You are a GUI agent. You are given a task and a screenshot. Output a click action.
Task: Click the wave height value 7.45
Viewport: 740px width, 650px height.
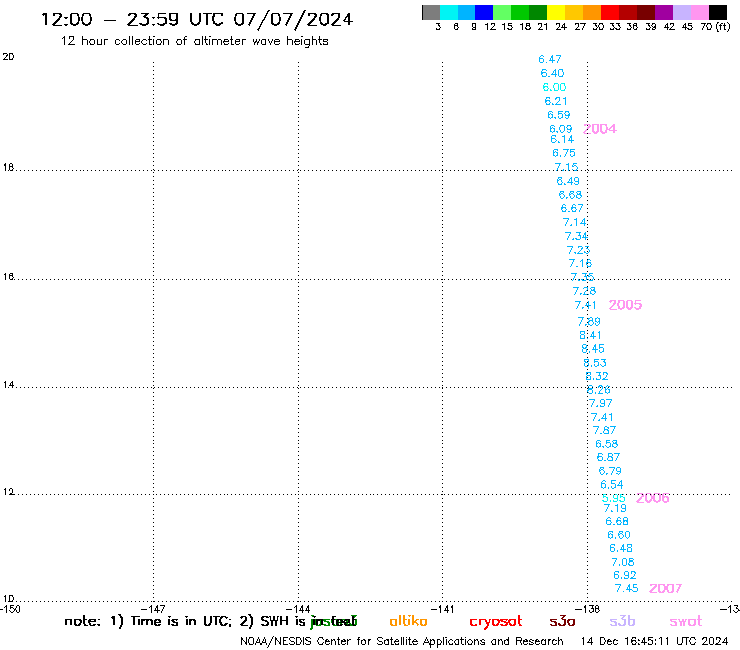click(627, 589)
